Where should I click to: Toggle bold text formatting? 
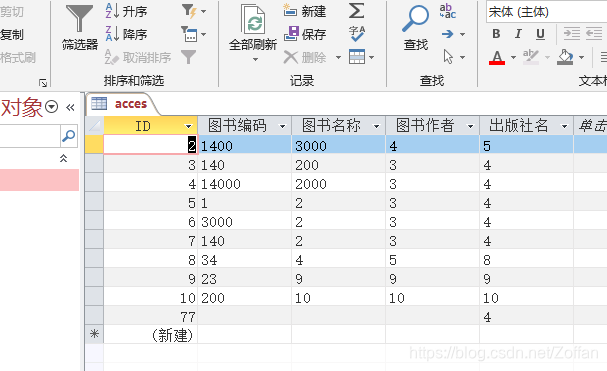(496, 34)
